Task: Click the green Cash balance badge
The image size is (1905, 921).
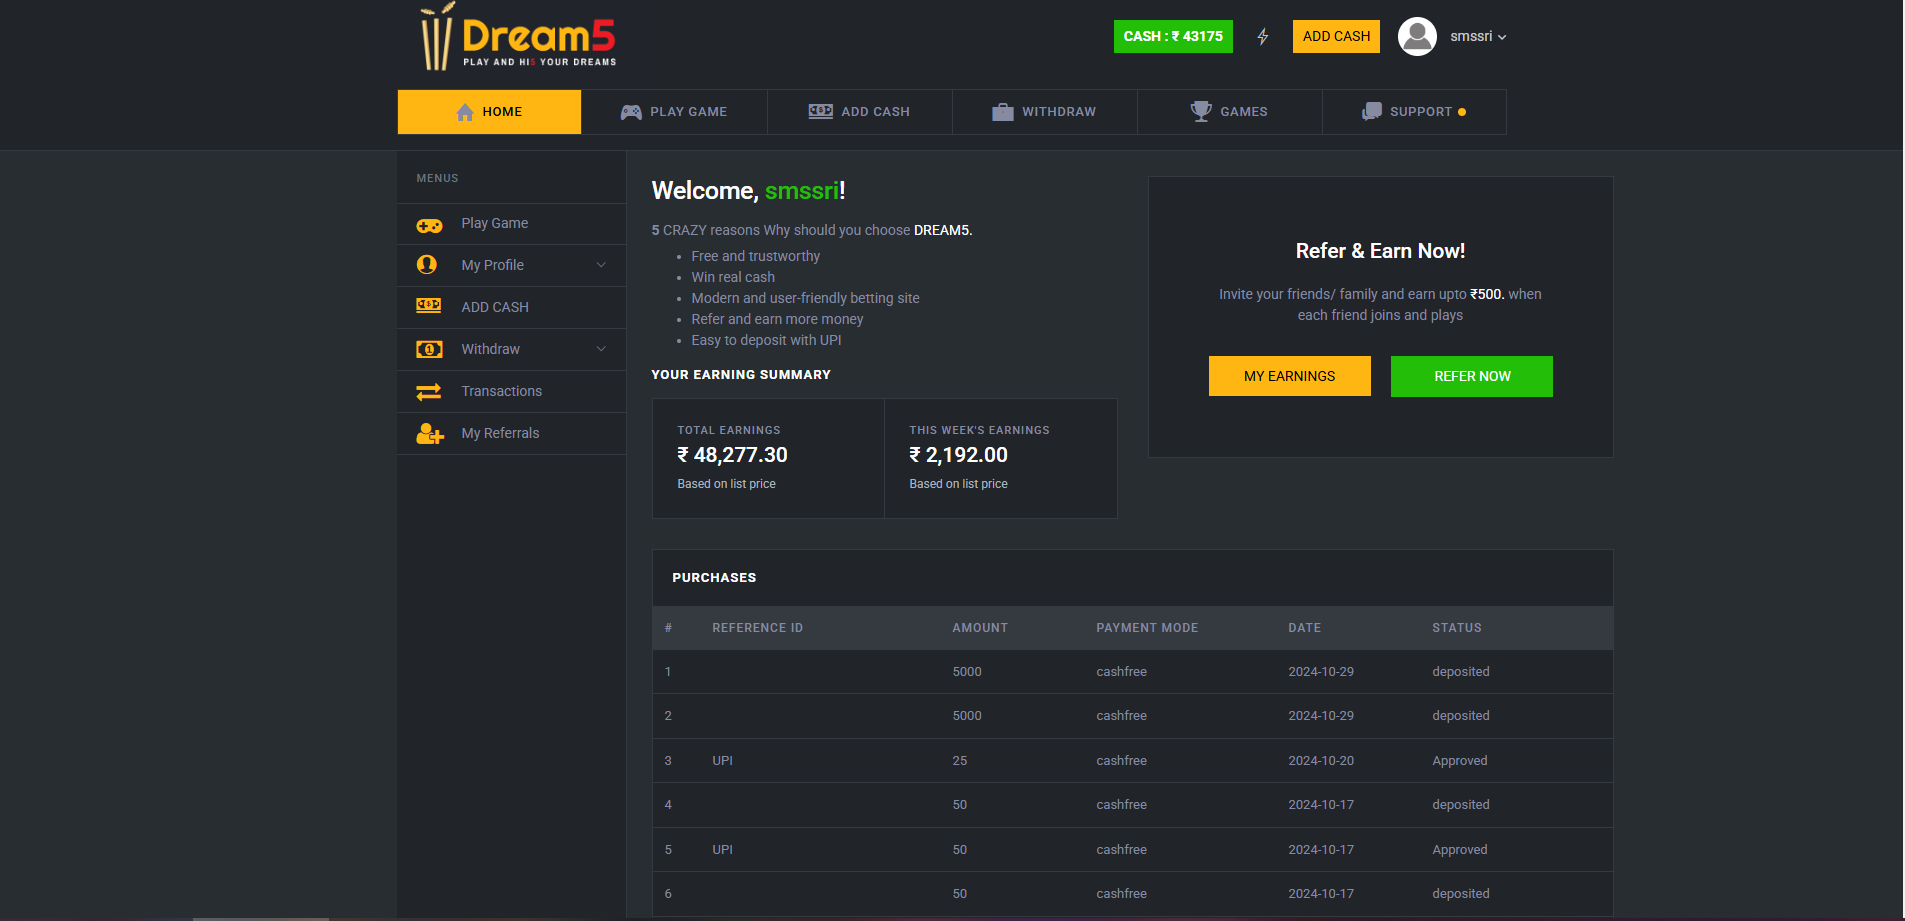Action: [x=1173, y=37]
